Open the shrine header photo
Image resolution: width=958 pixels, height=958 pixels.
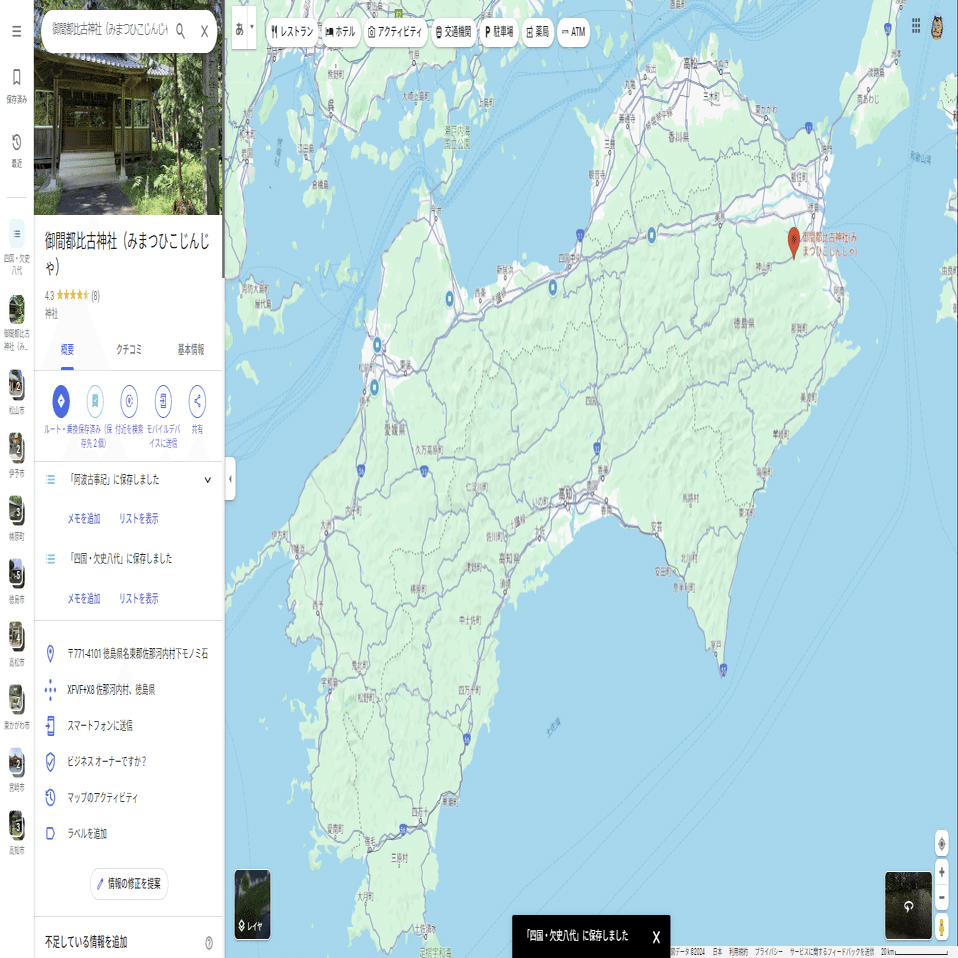pos(128,134)
